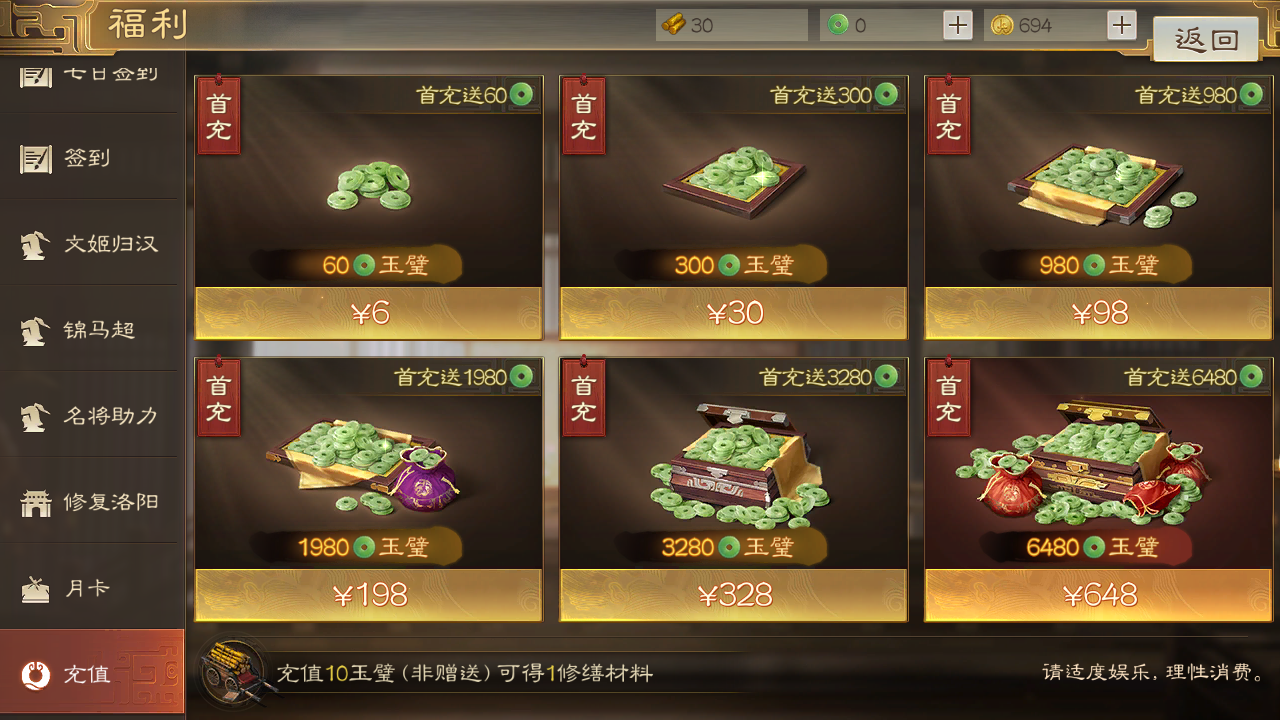The image size is (1280, 720).
Task: Open the 锦马超 event in sidebar
Action: pos(92,329)
